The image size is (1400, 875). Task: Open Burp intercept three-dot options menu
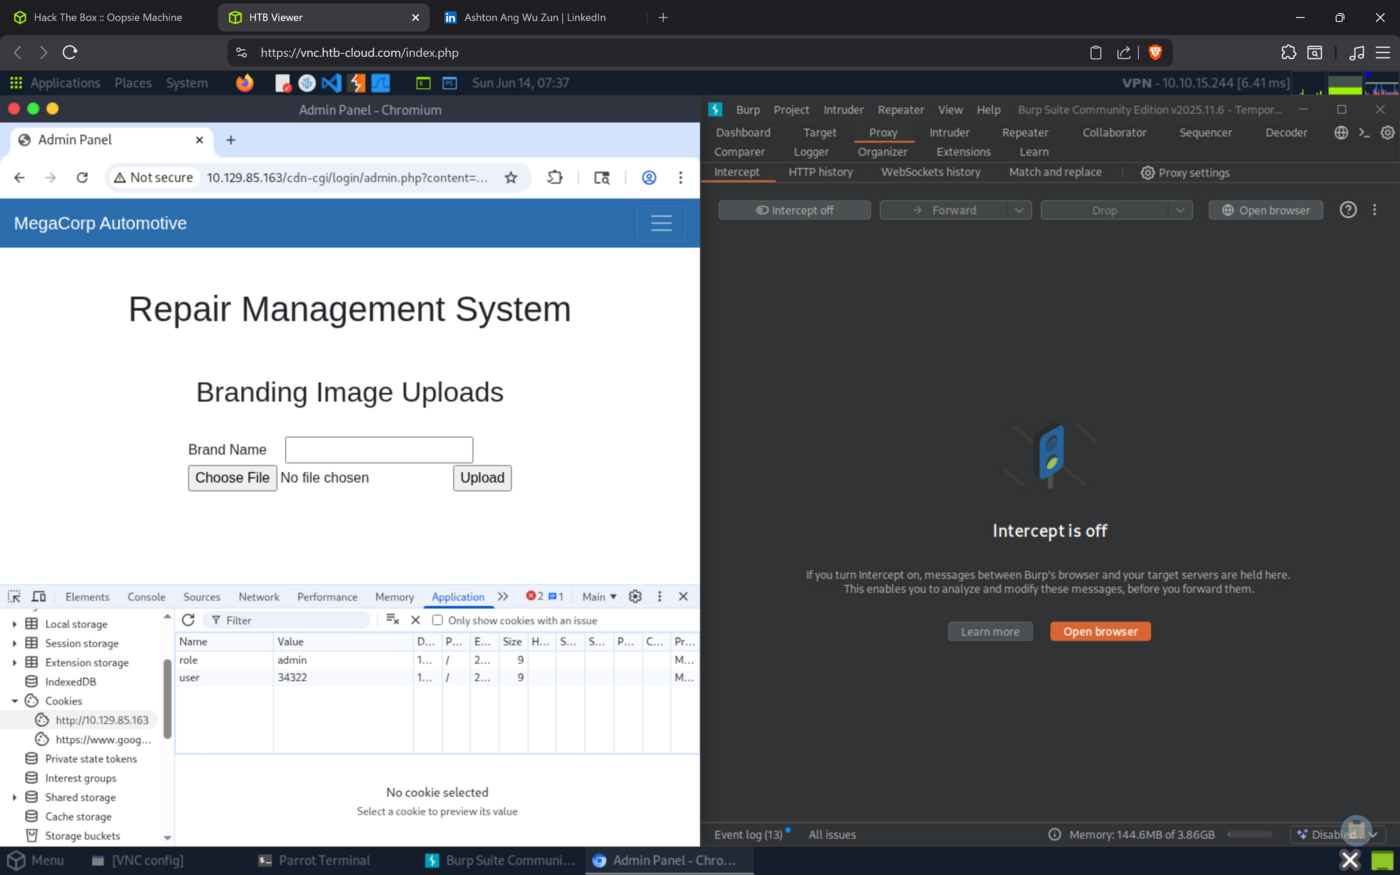pos(1375,210)
